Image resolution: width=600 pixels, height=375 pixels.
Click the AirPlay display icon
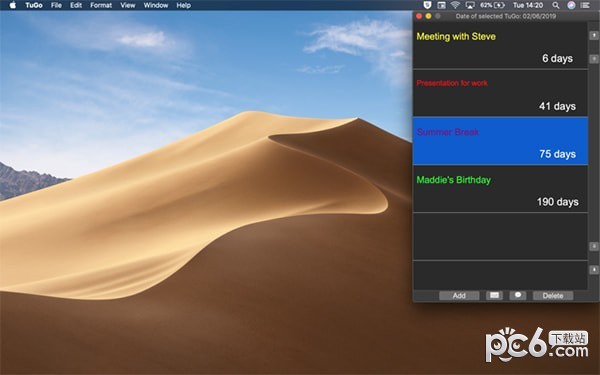point(470,5)
